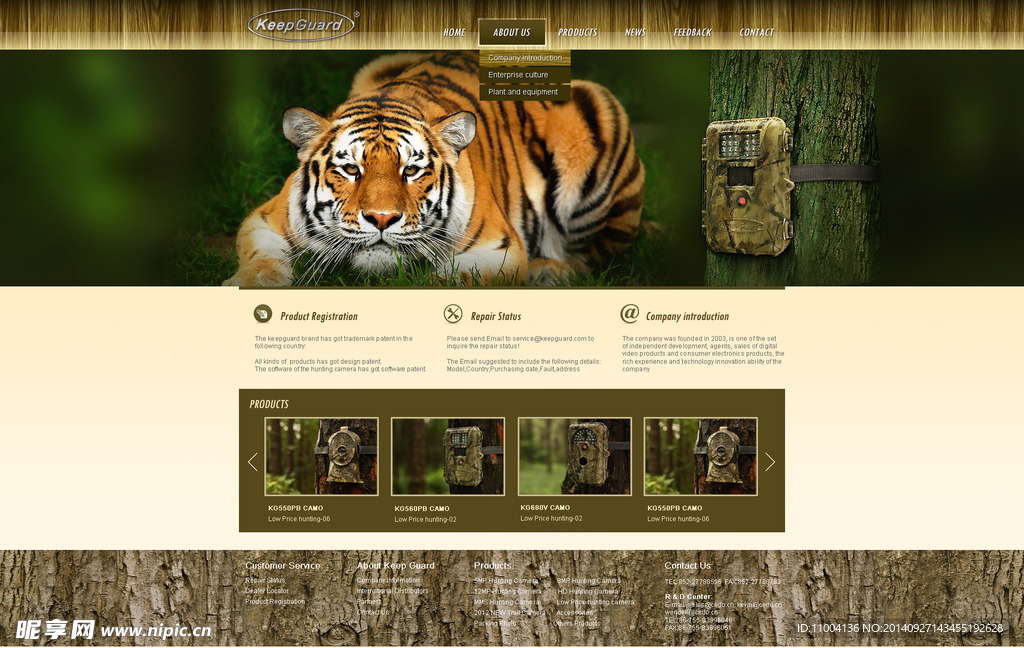Show previous products with left arrow
This screenshot has width=1024, height=648.
pyautogui.click(x=253, y=462)
